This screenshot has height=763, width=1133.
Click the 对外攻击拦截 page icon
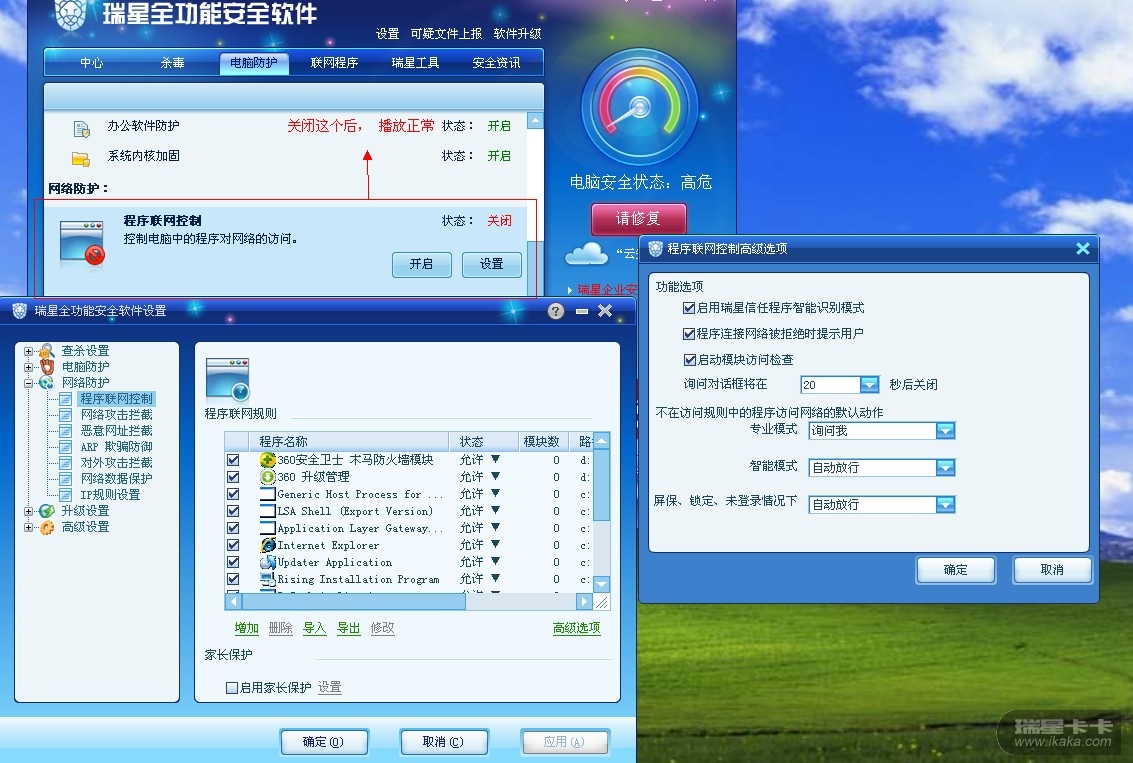[x=66, y=462]
